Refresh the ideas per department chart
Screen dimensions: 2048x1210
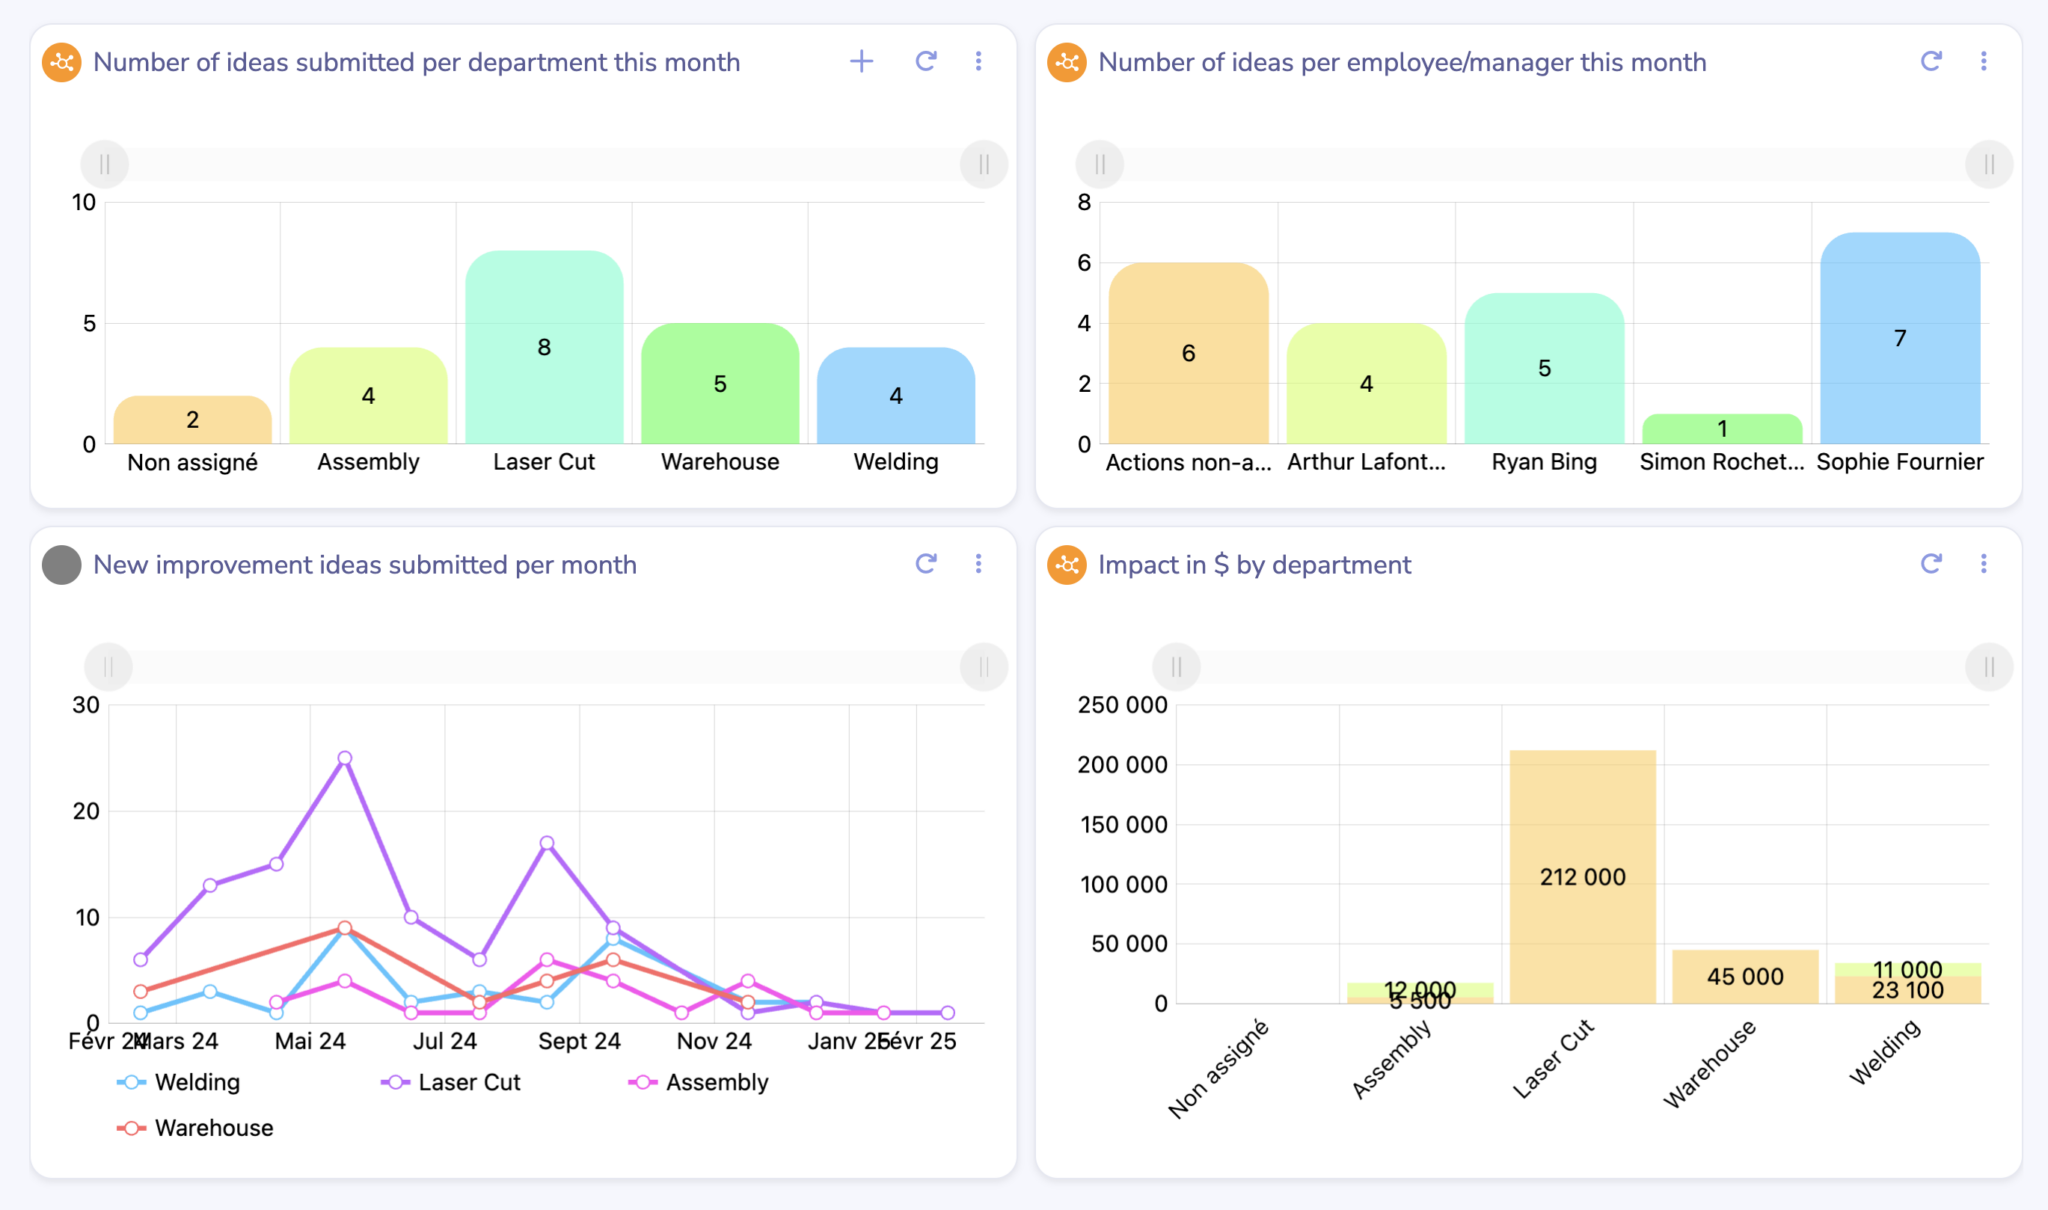[925, 61]
